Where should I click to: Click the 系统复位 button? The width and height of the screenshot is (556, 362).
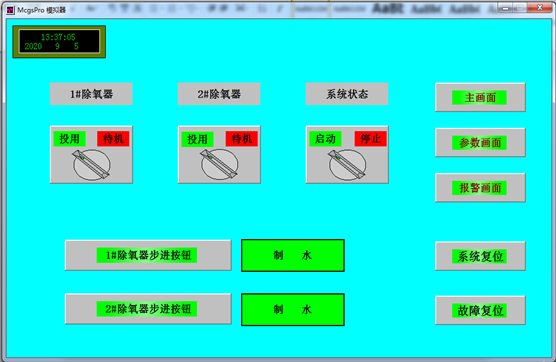(x=480, y=256)
